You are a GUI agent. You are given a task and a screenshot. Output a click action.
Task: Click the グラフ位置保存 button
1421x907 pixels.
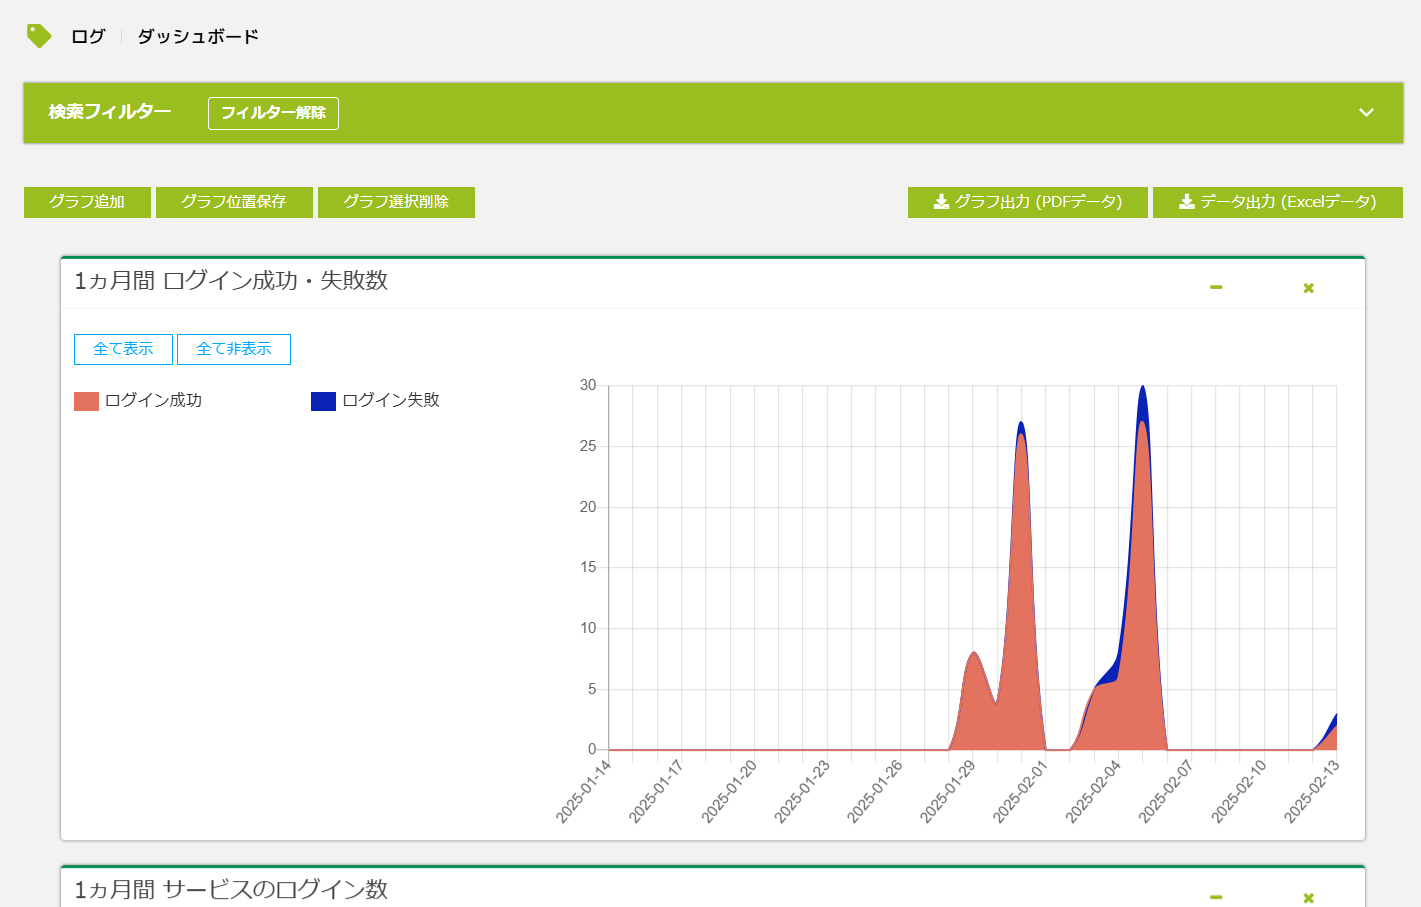(234, 202)
